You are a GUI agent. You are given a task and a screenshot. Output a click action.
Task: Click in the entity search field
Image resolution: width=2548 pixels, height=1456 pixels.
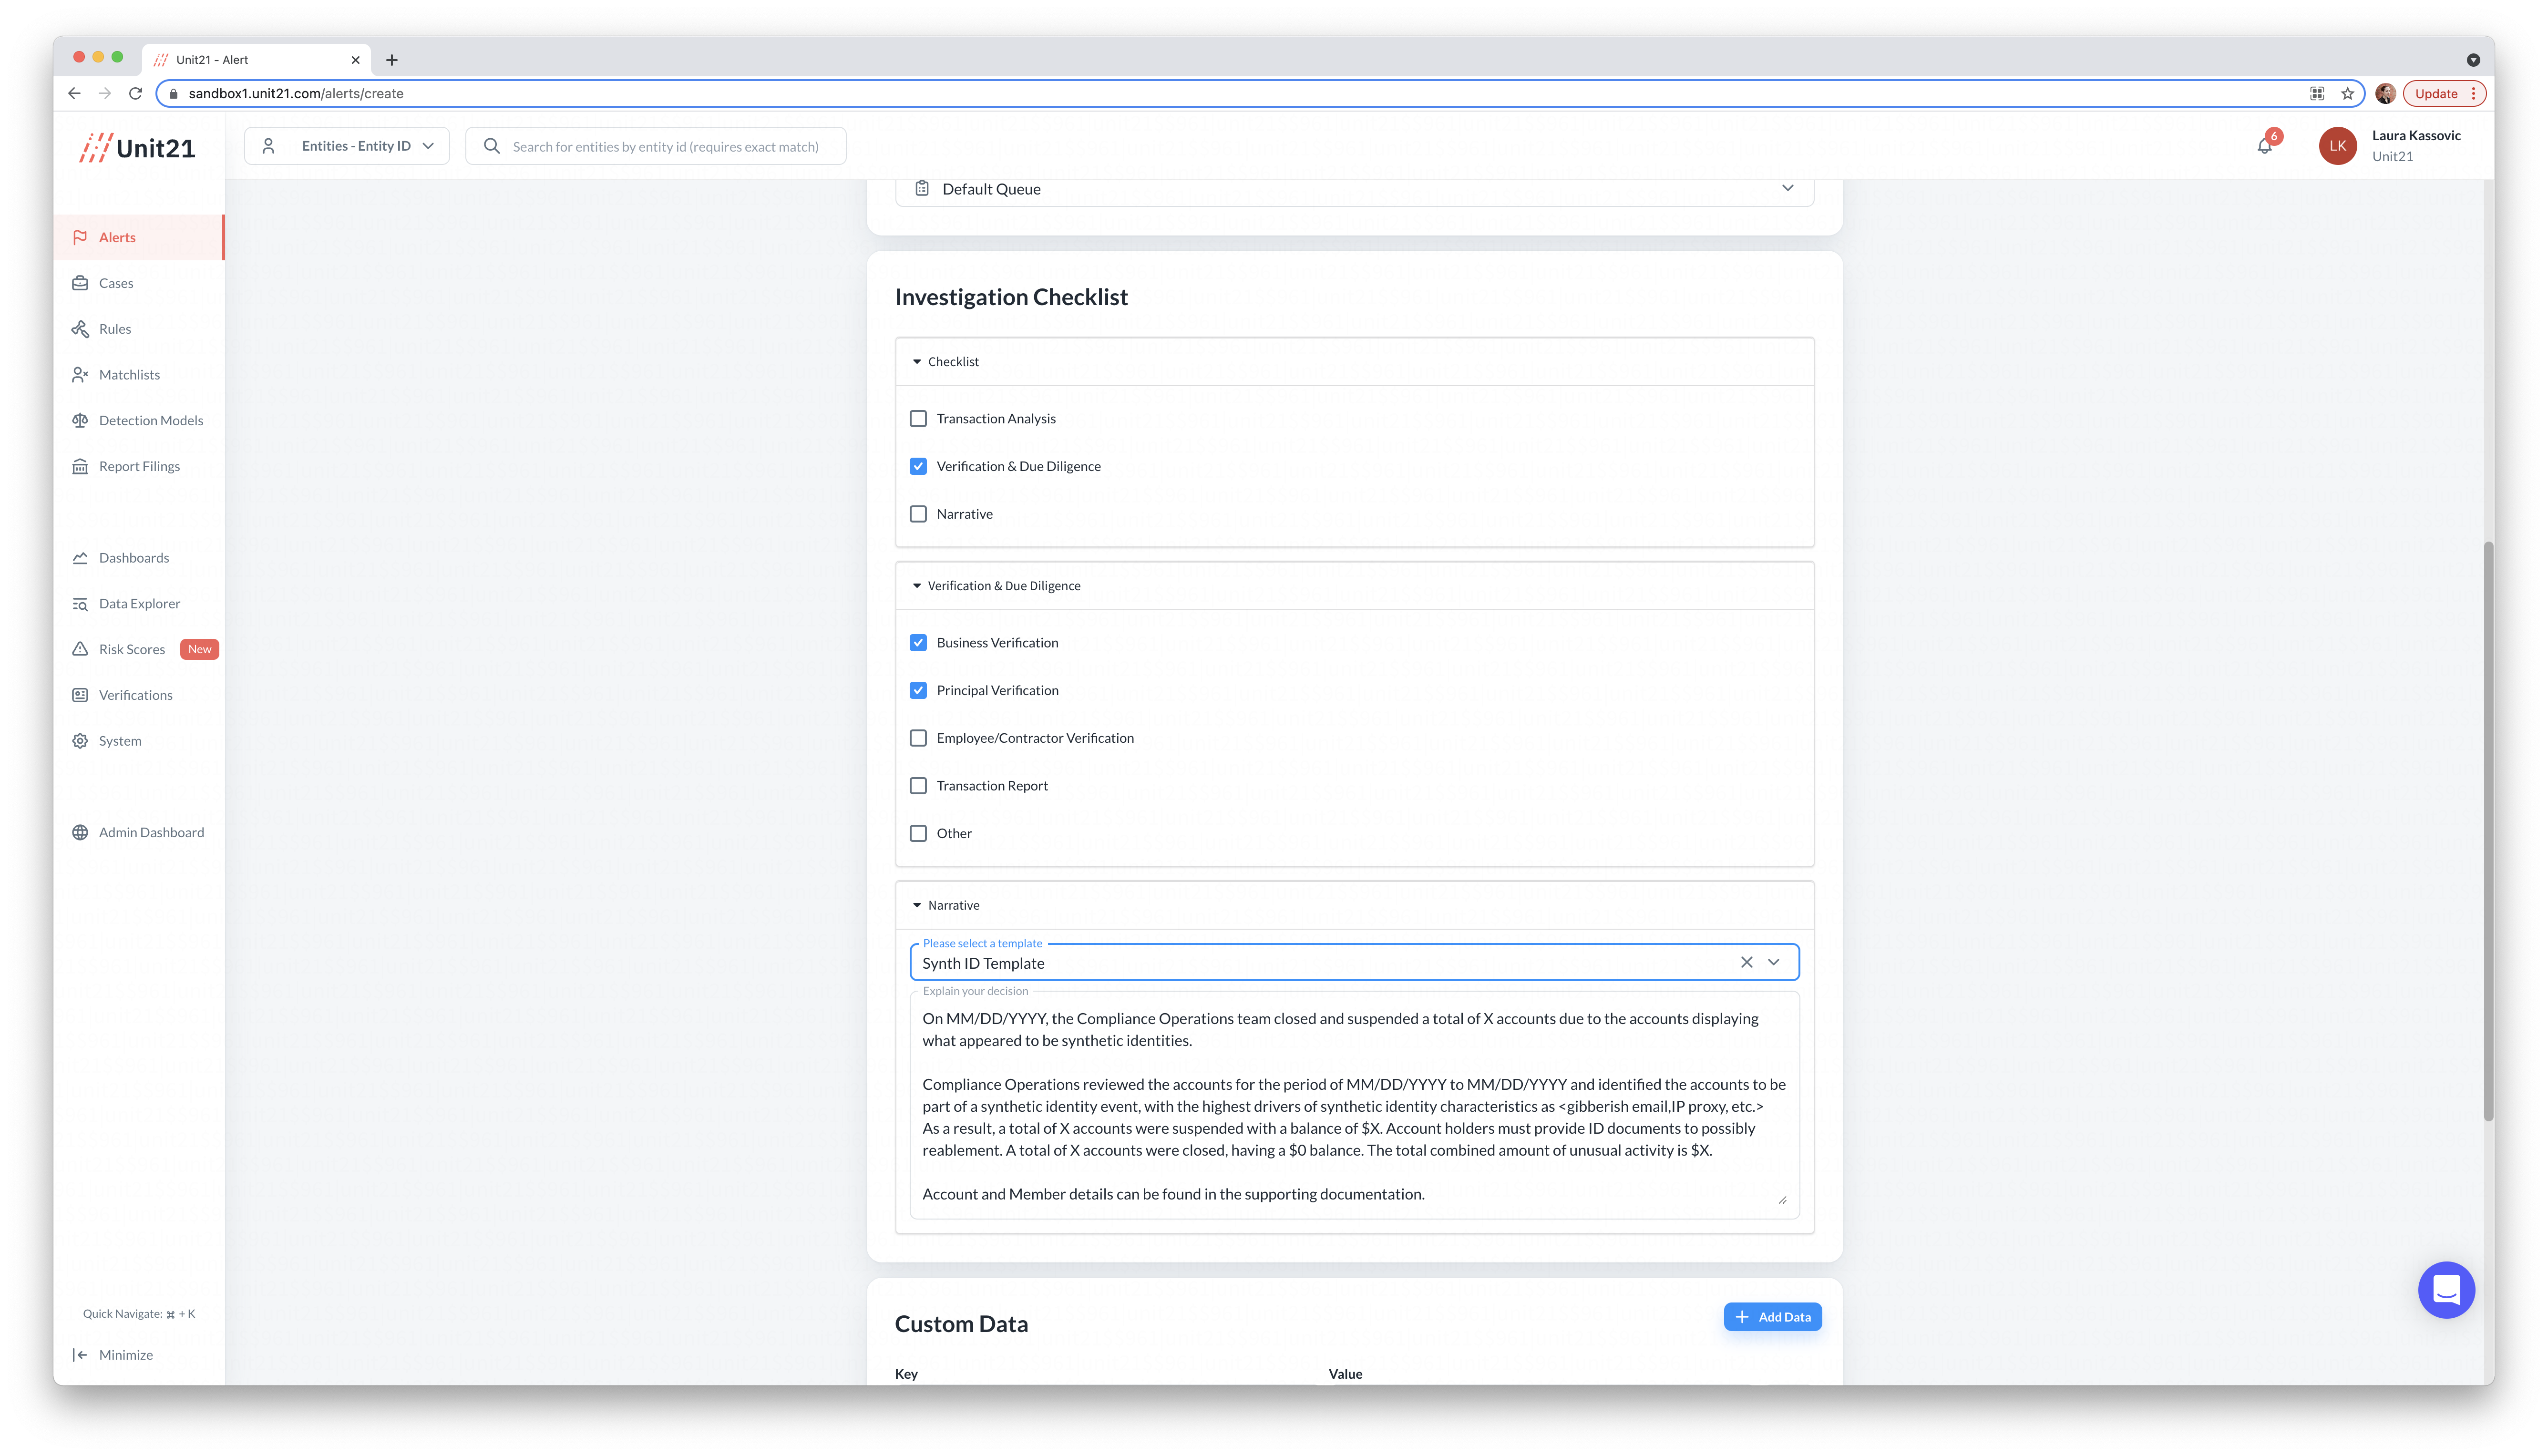(x=656, y=146)
